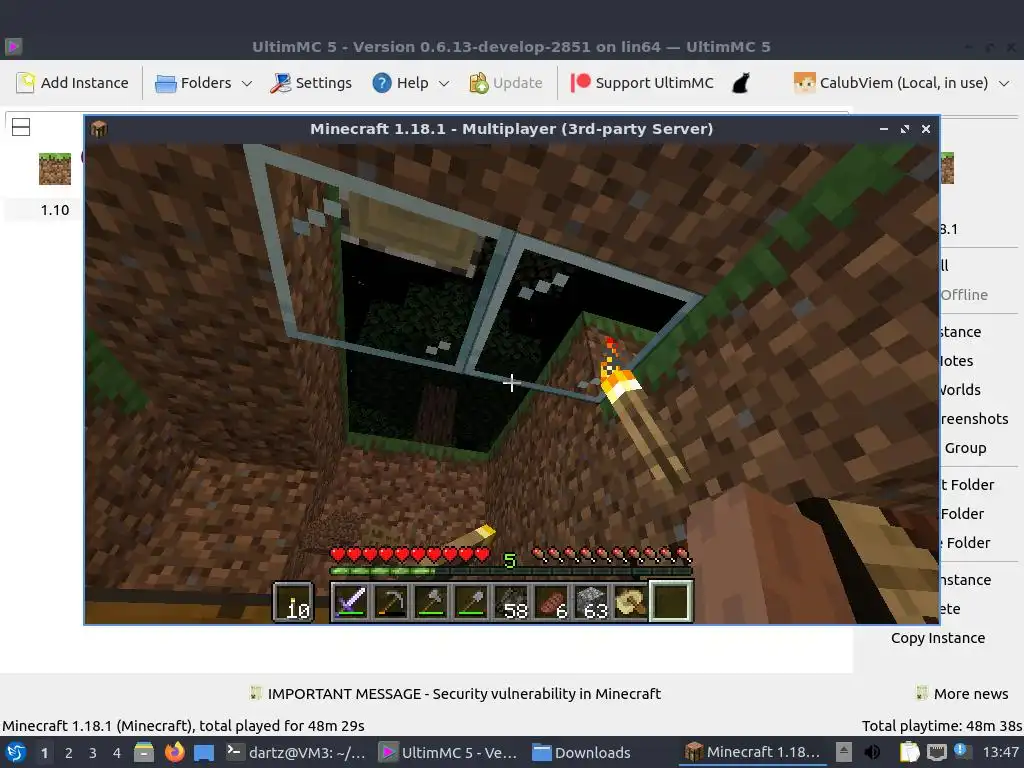This screenshot has width=1024, height=768.
Task: Select the shovel hotbar slot
Action: pos(472,601)
